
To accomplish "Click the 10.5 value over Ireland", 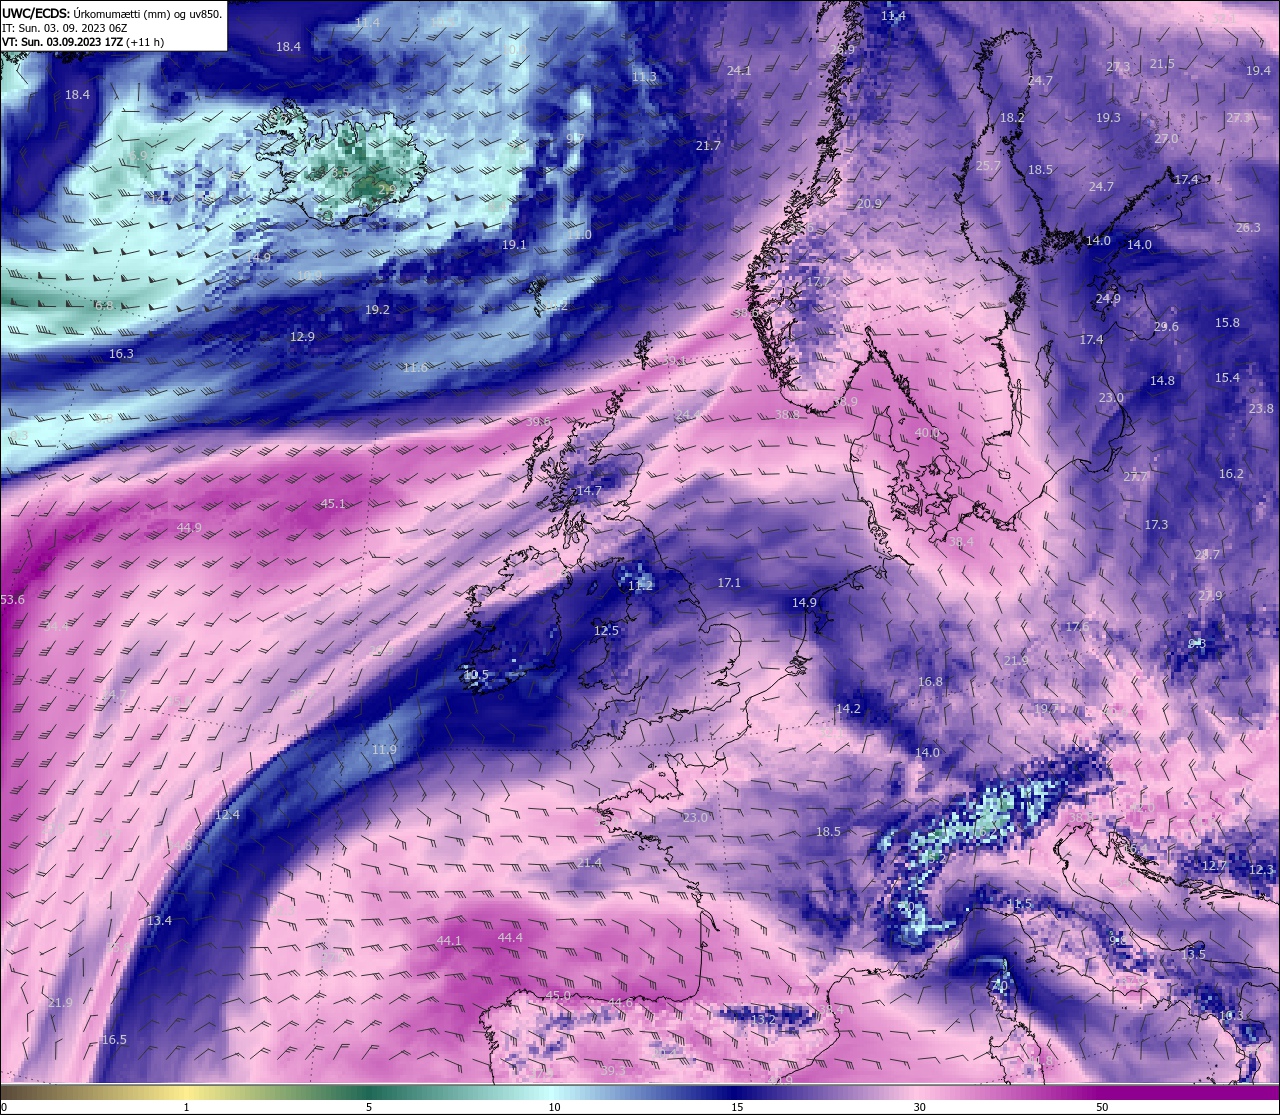I will click(476, 675).
